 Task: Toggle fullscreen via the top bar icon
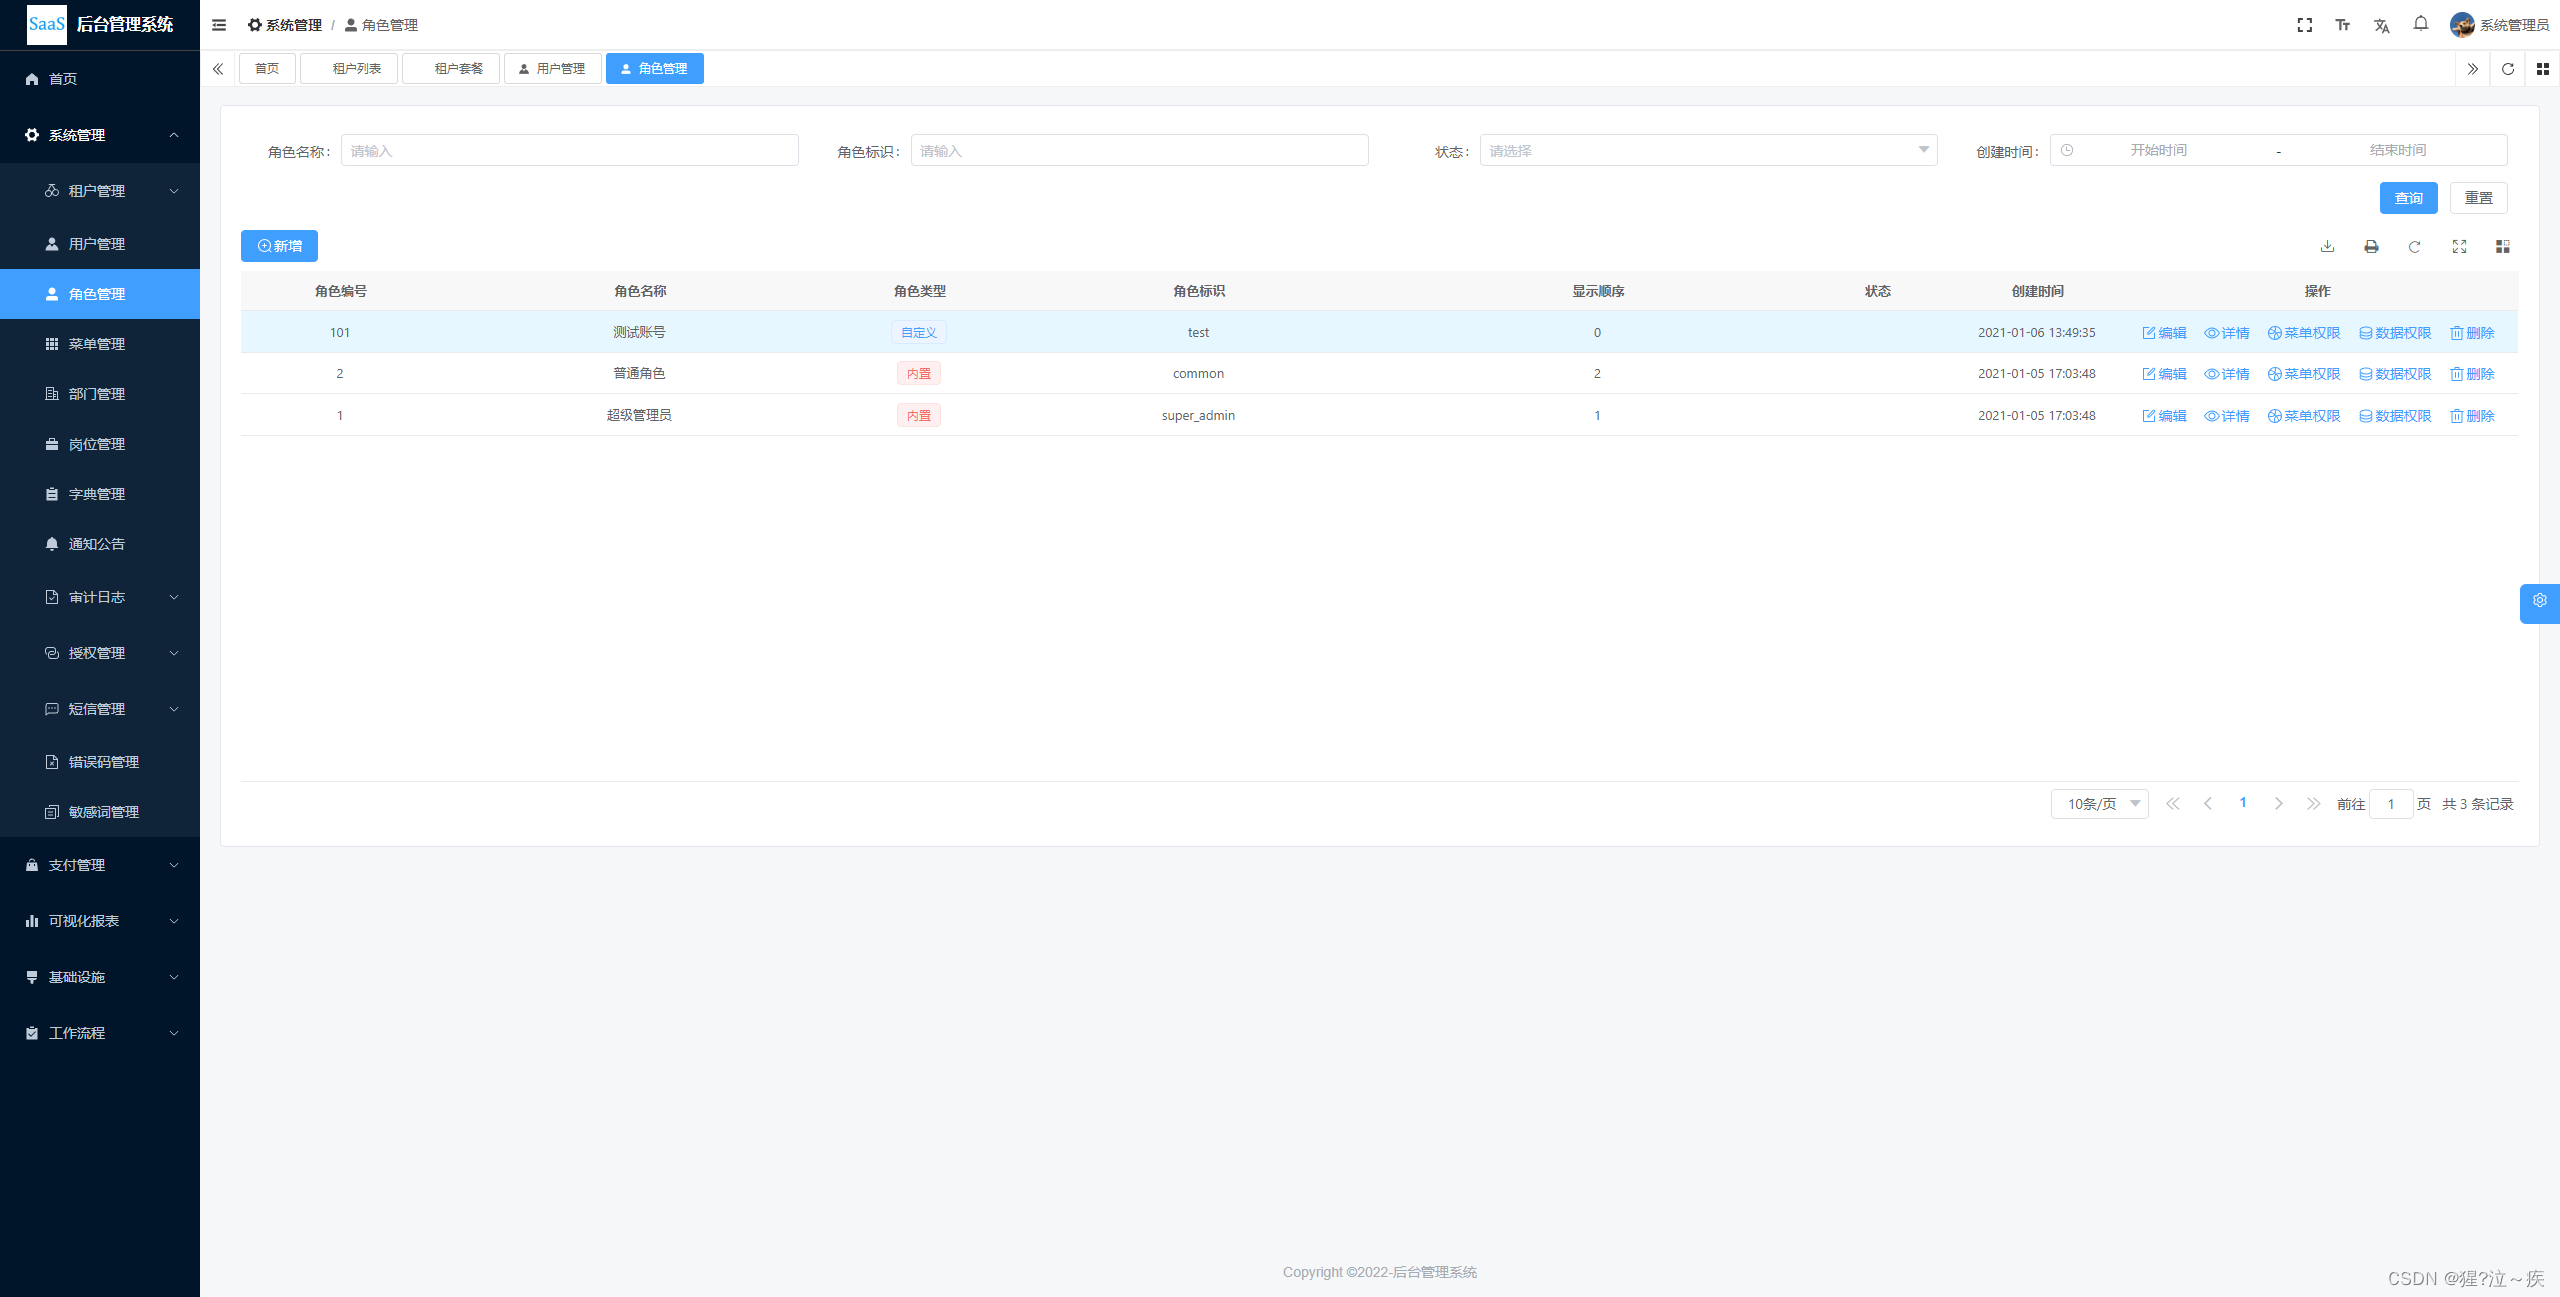2304,25
